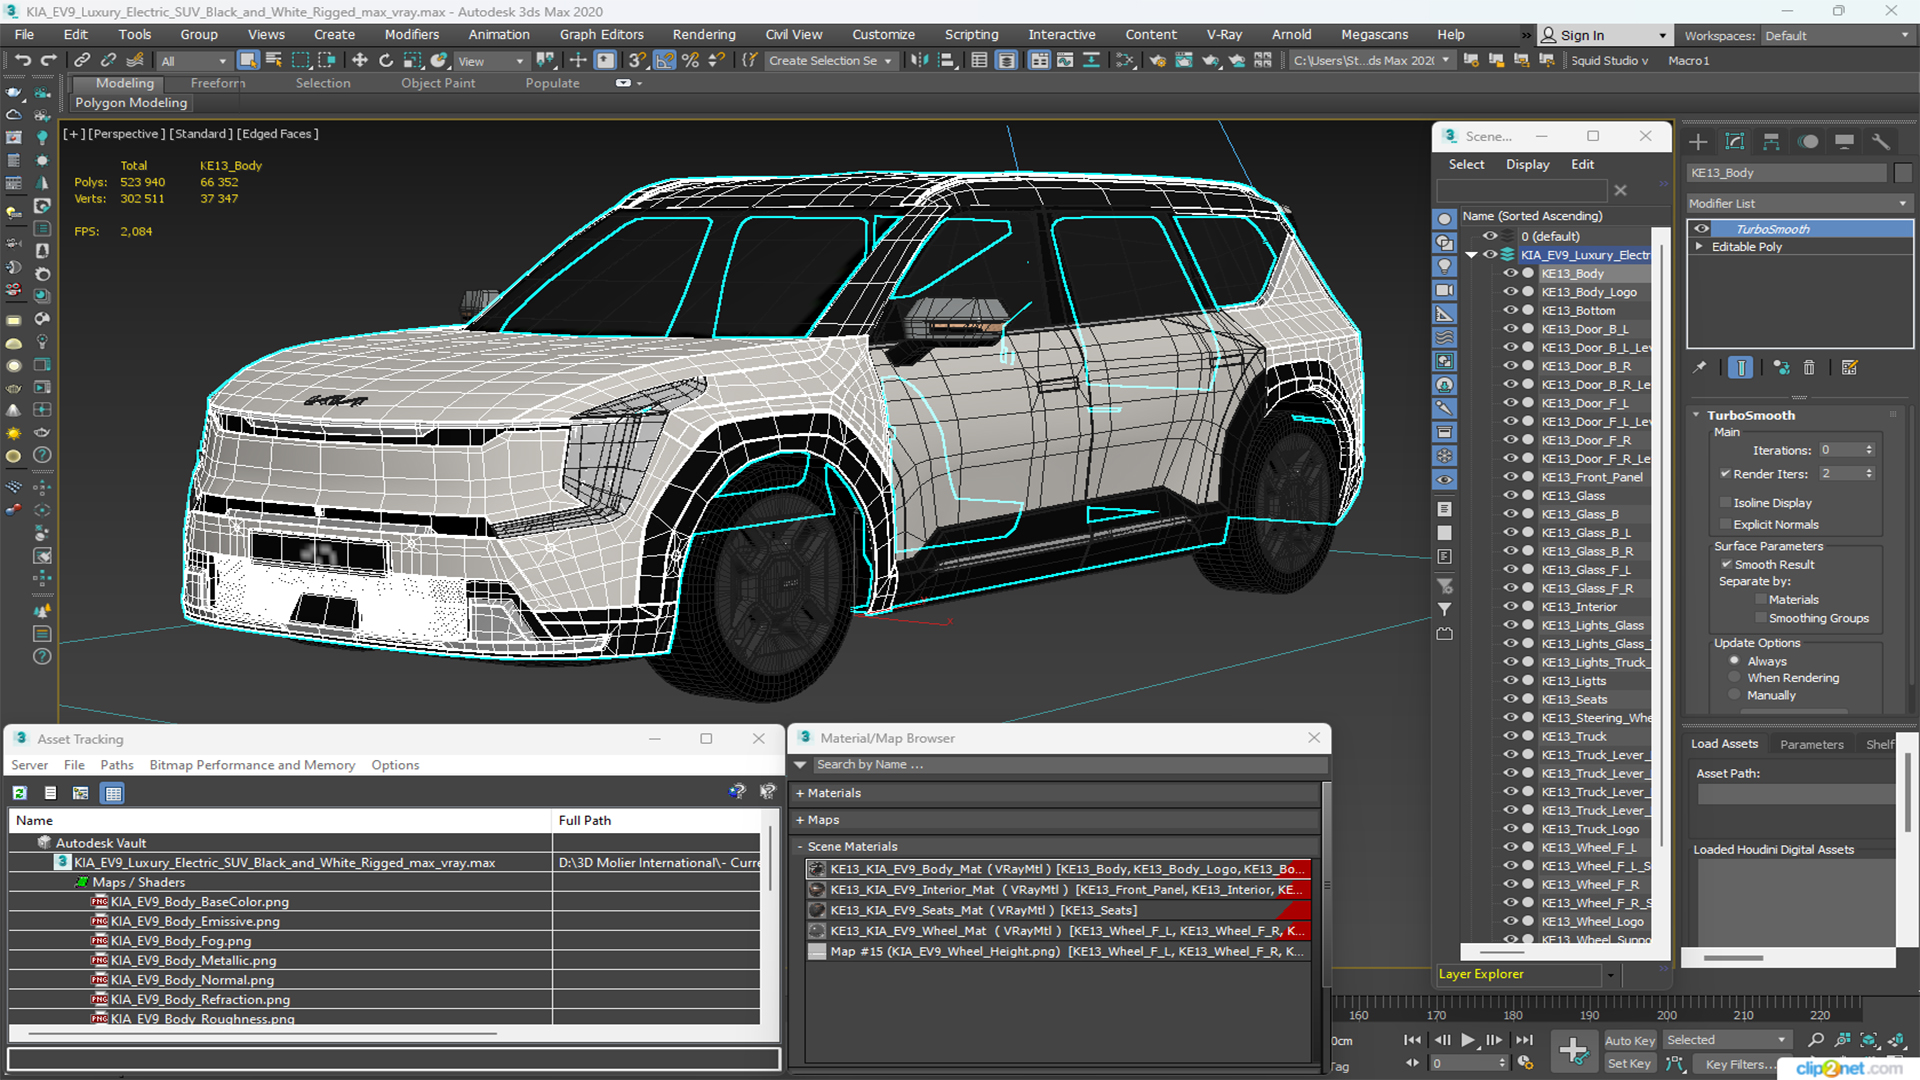Activate the Select and Link tool
This screenshot has height=1080, width=1920.
click(82, 61)
